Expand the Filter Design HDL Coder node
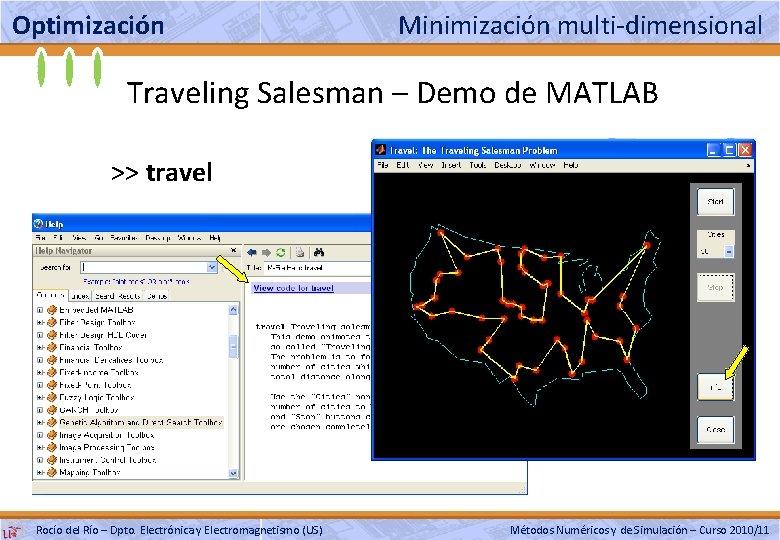 [x=40, y=335]
